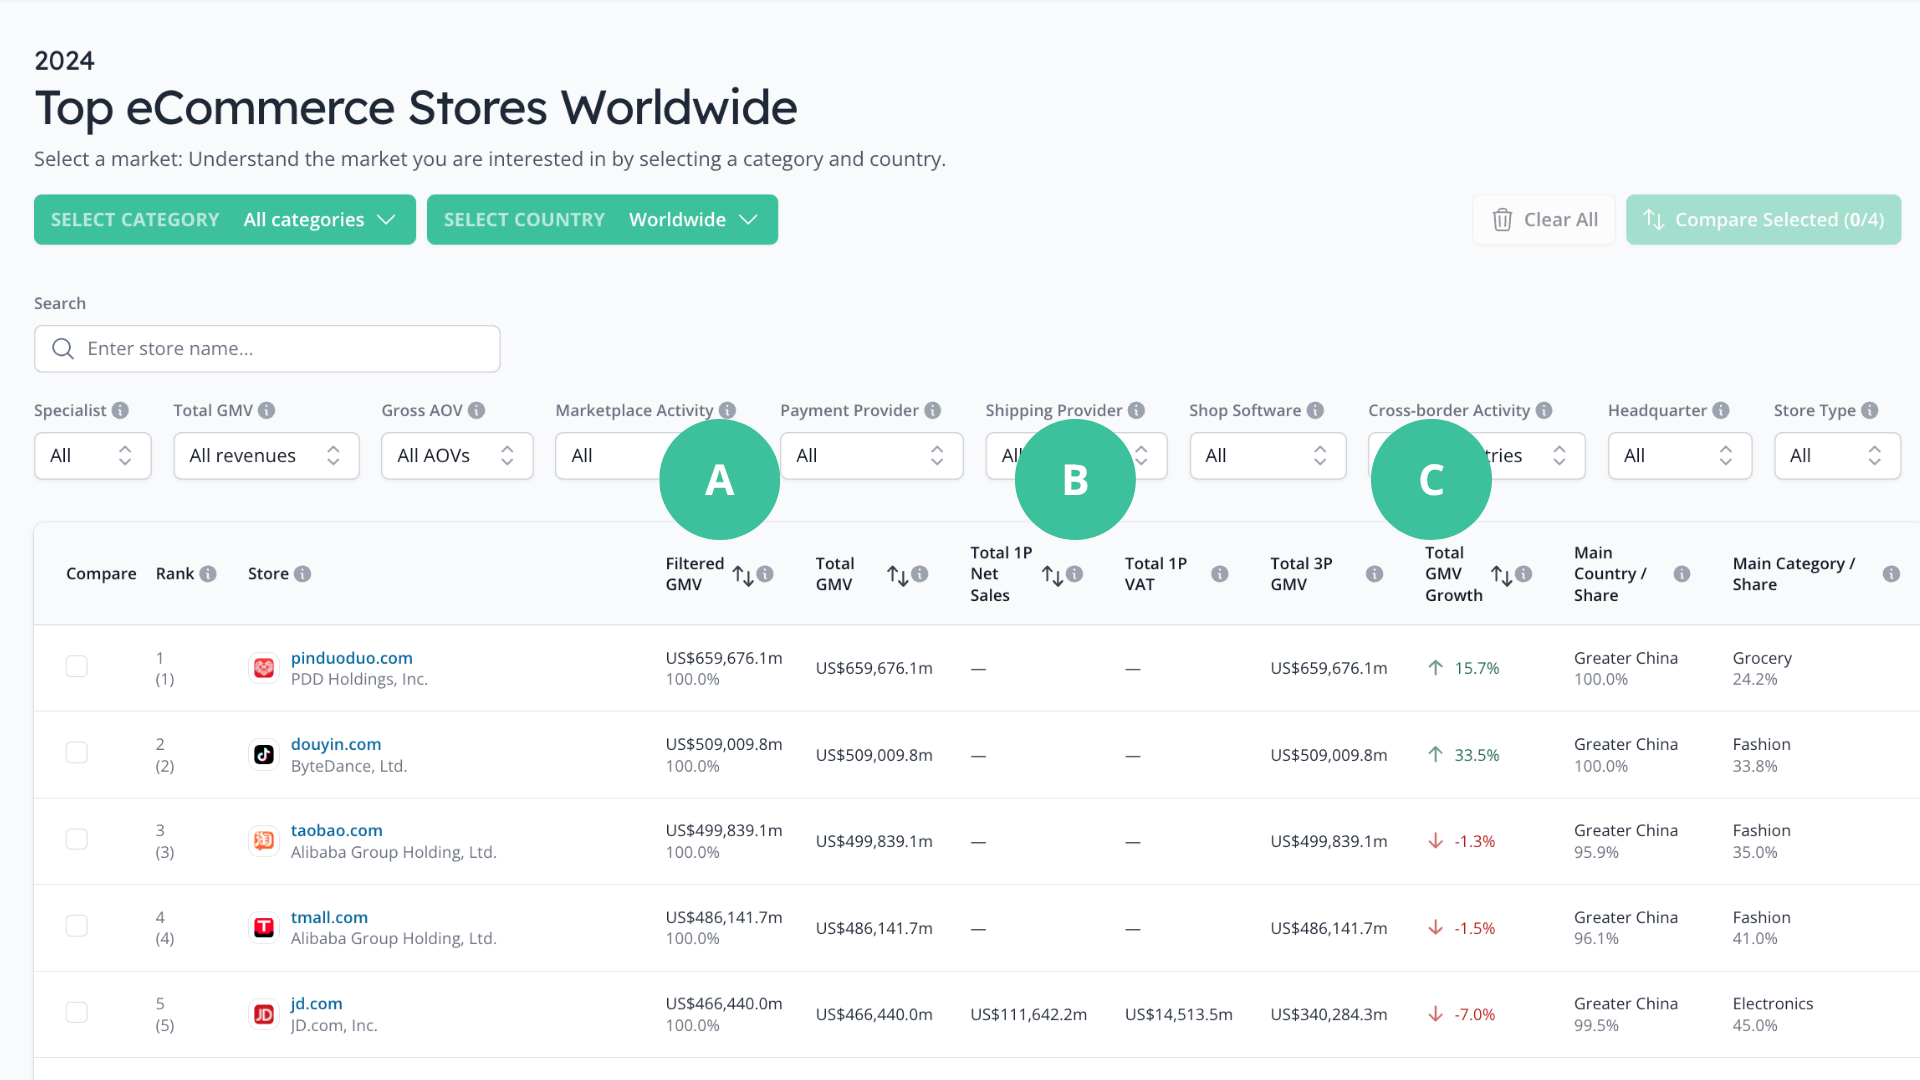Image resolution: width=1920 pixels, height=1080 pixels.
Task: Open the Select Category dropdown
Action: point(225,220)
